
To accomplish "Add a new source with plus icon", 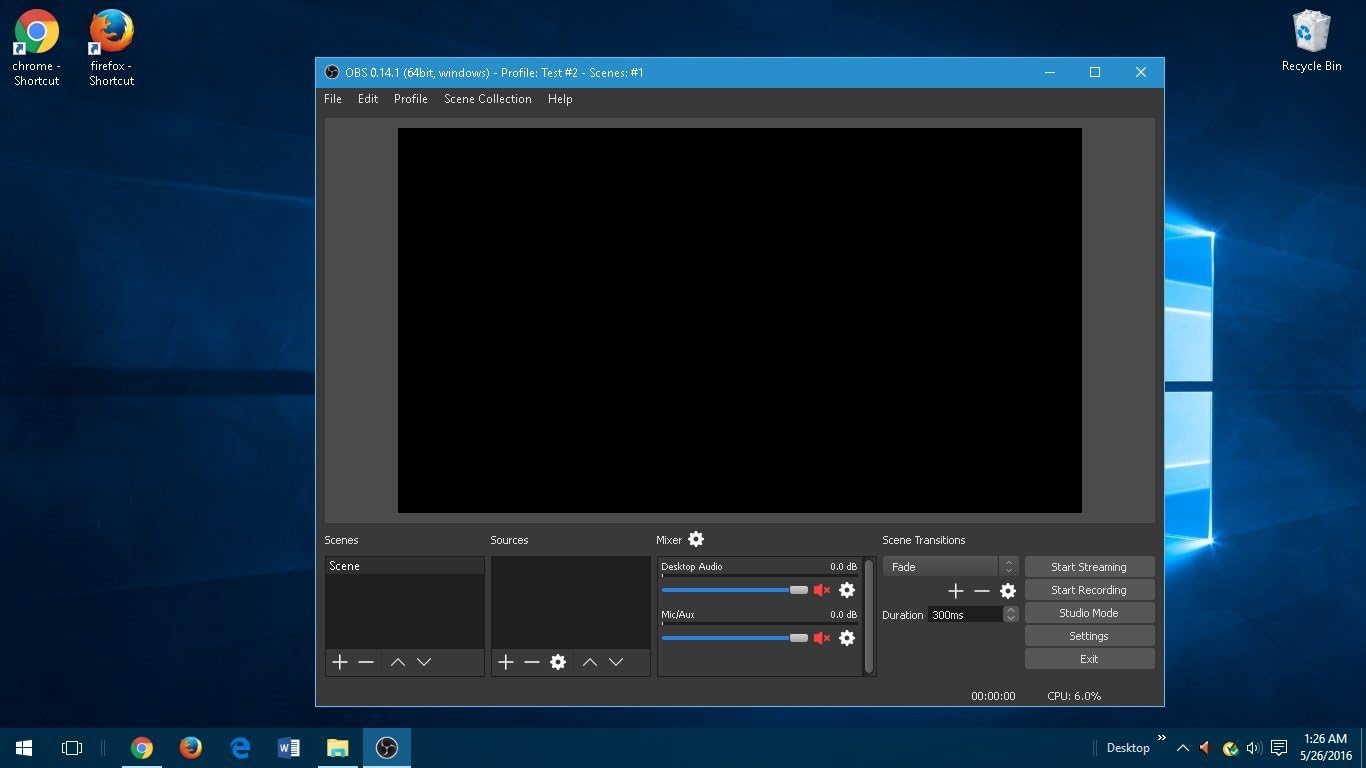I will click(x=506, y=662).
